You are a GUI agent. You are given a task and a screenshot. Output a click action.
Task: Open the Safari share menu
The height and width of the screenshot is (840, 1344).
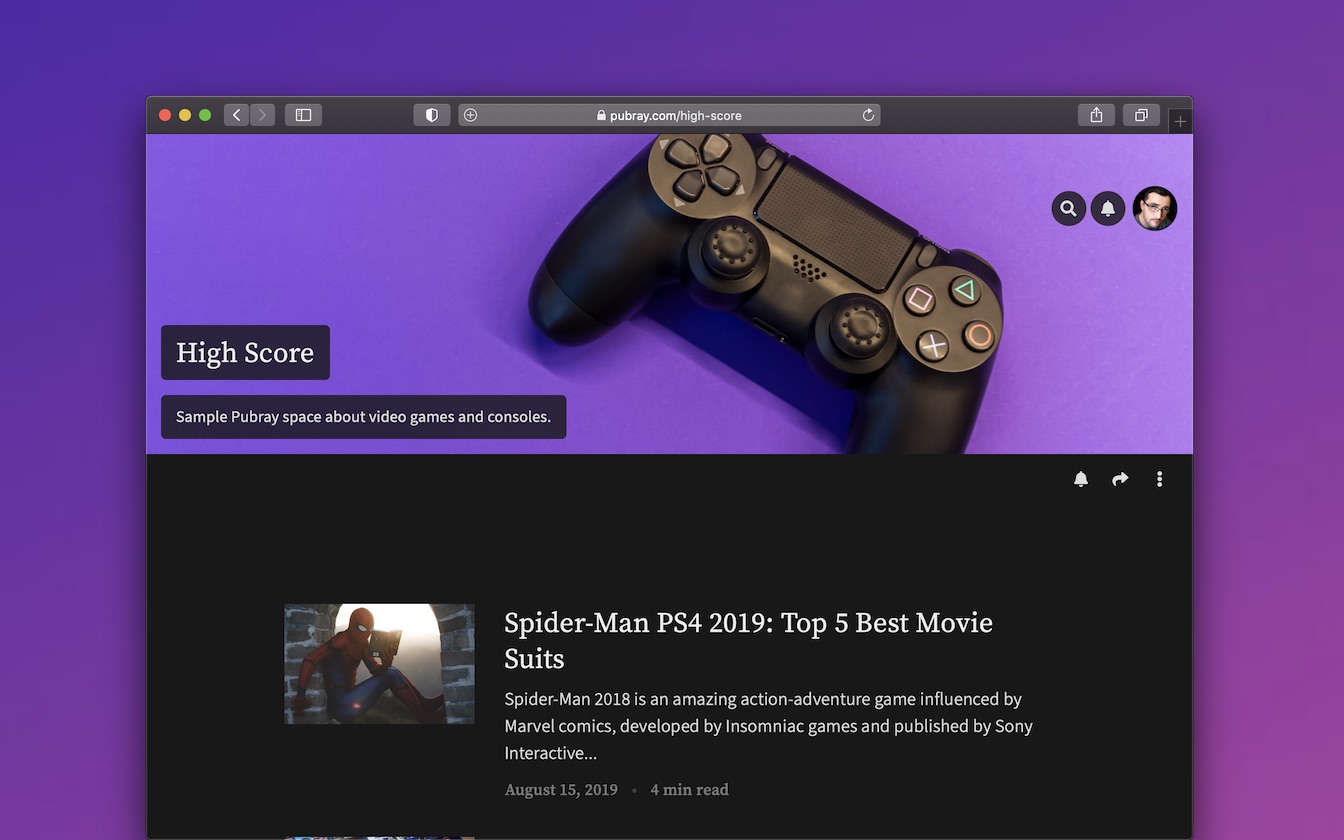1096,115
